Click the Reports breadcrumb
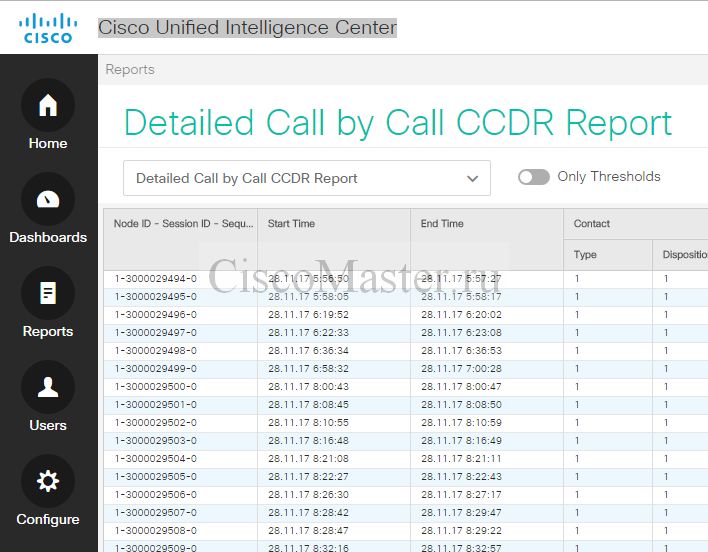 pyautogui.click(x=130, y=70)
